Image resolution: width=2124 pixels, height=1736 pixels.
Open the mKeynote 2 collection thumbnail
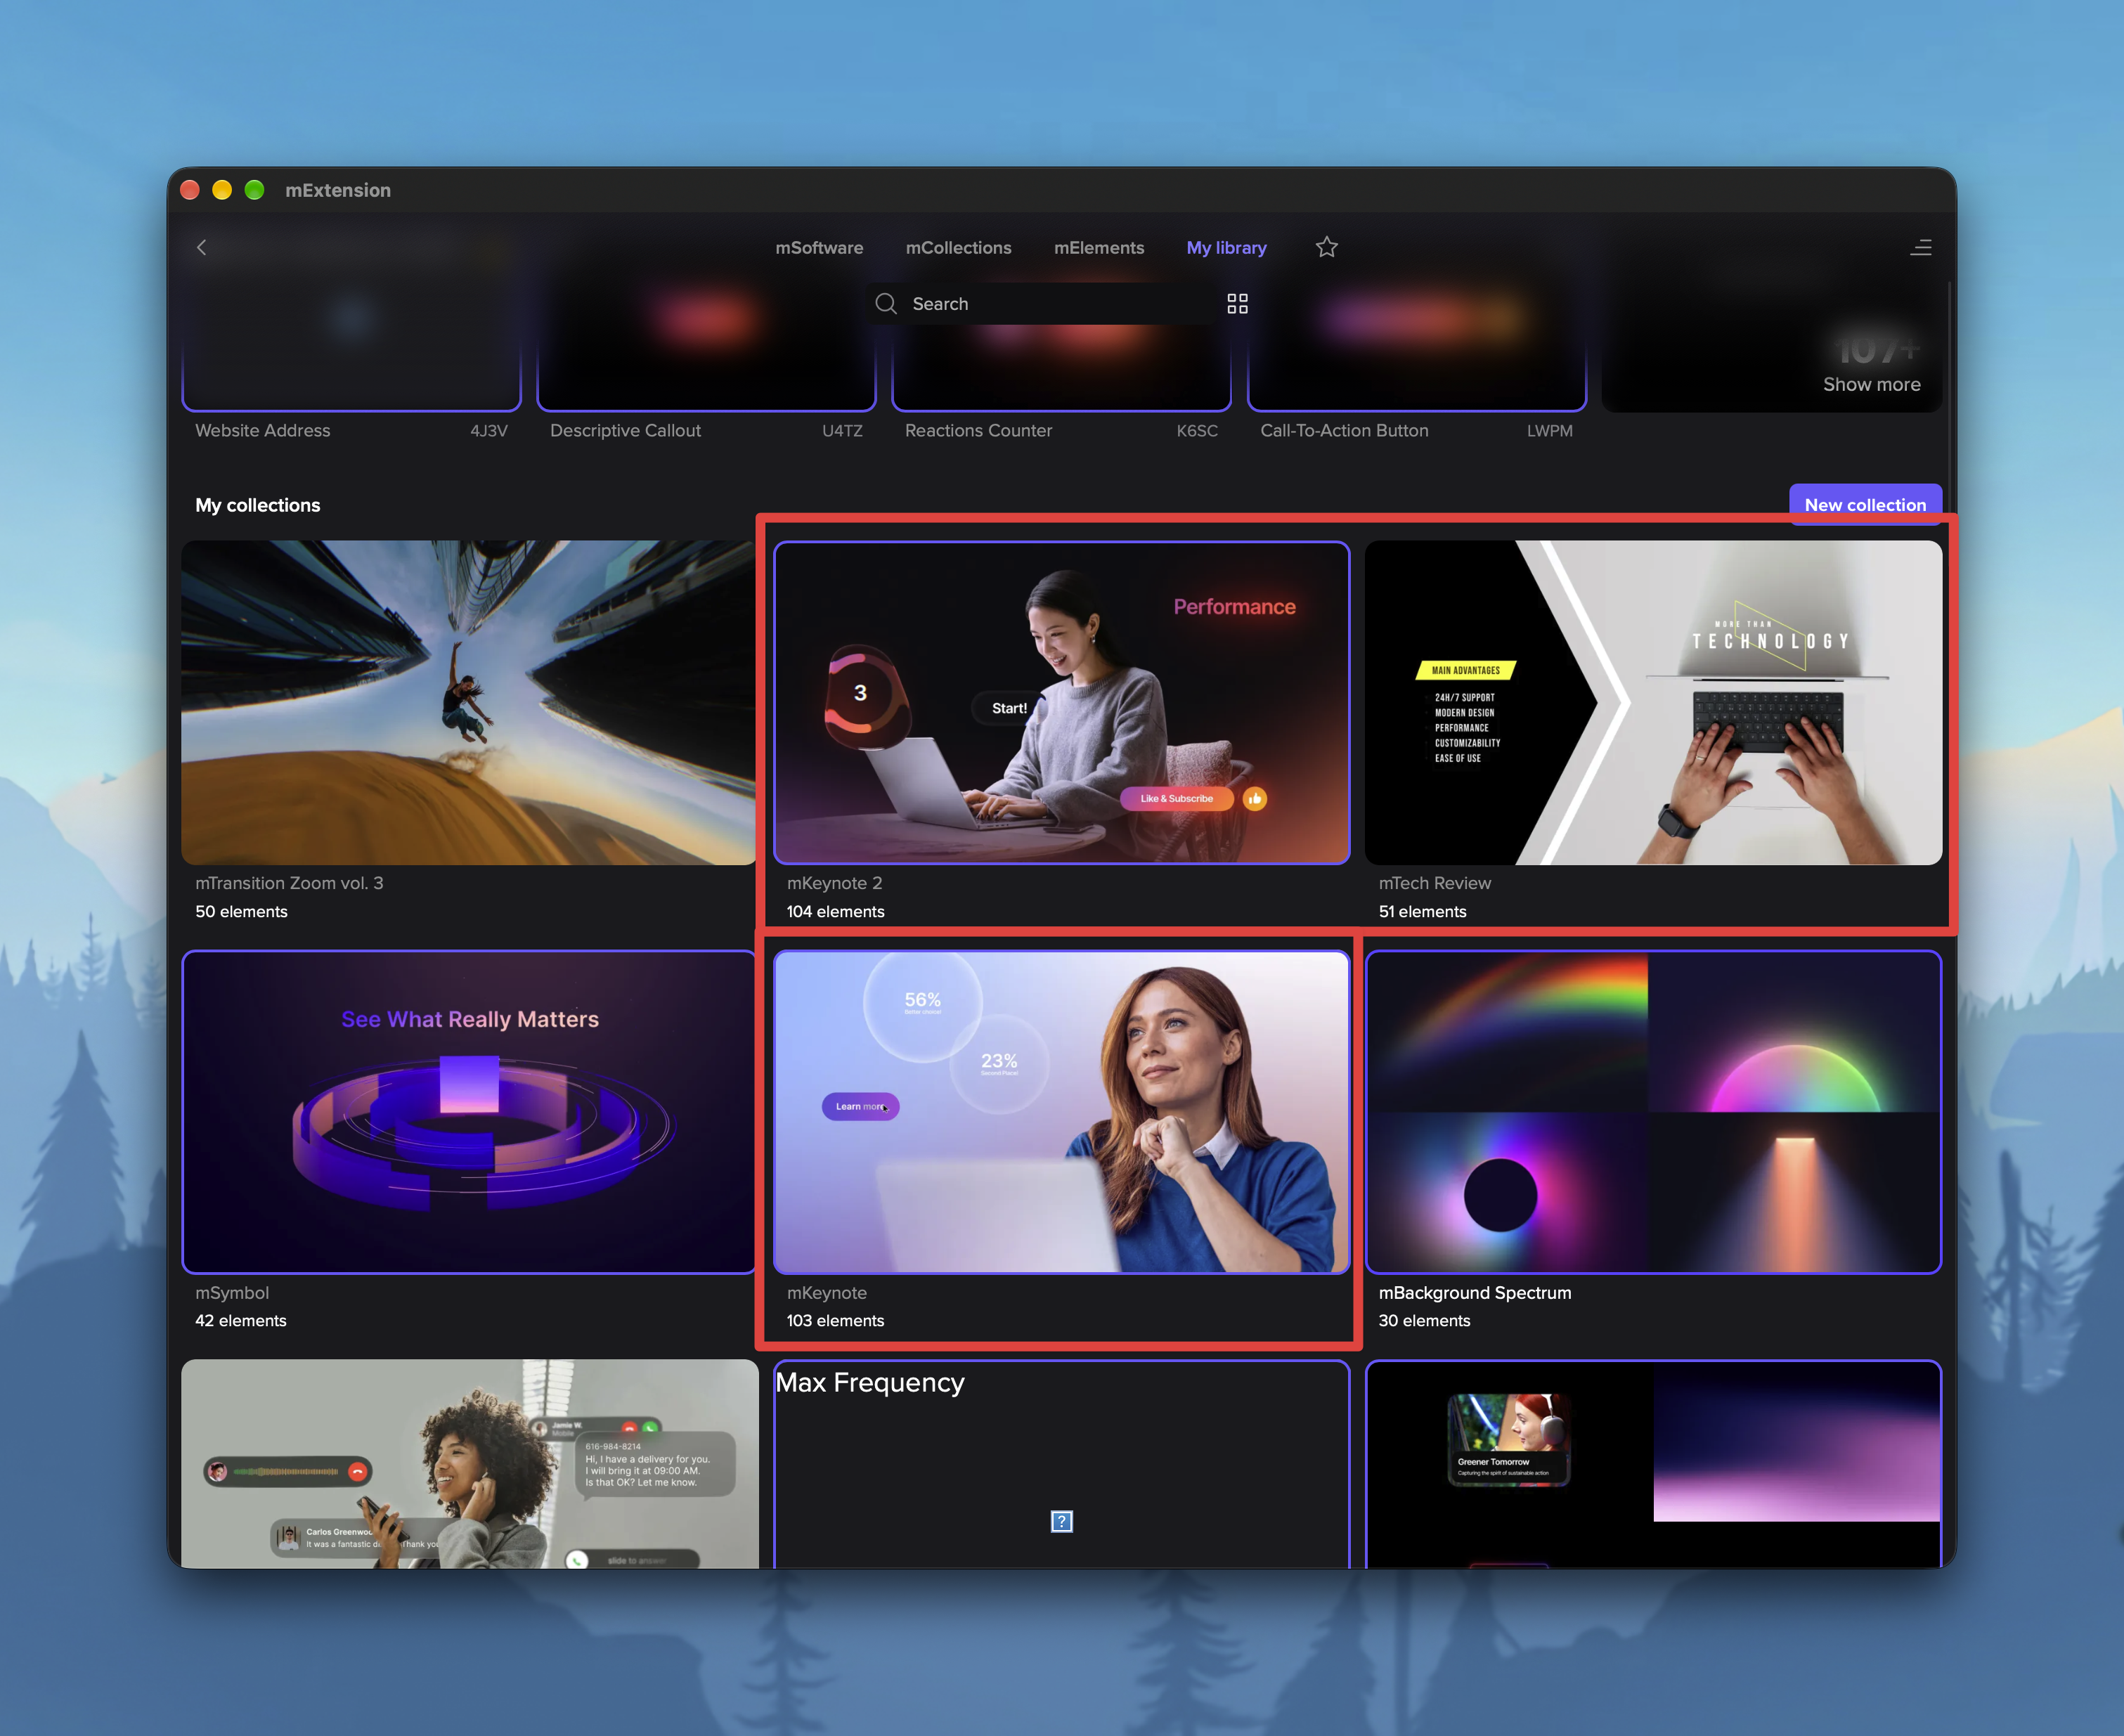pyautogui.click(x=1061, y=703)
